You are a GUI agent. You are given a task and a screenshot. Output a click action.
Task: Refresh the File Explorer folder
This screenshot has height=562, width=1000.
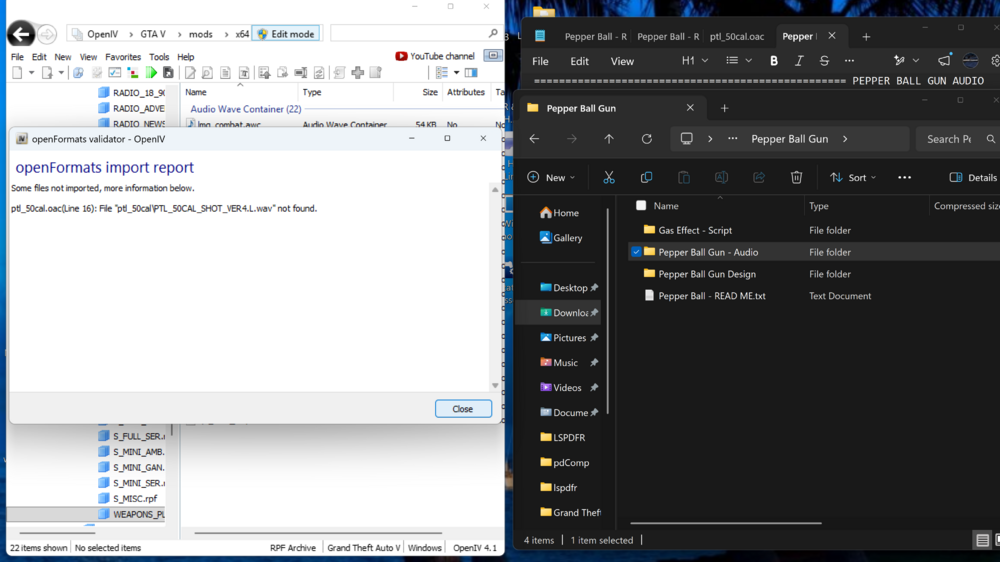pos(647,139)
